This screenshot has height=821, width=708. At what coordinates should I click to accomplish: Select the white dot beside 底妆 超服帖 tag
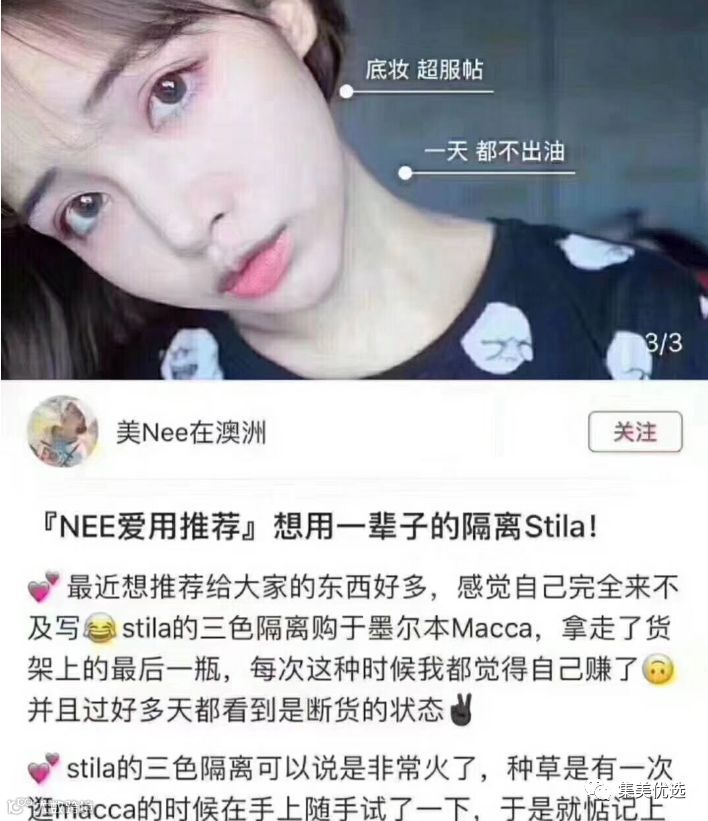click(346, 92)
